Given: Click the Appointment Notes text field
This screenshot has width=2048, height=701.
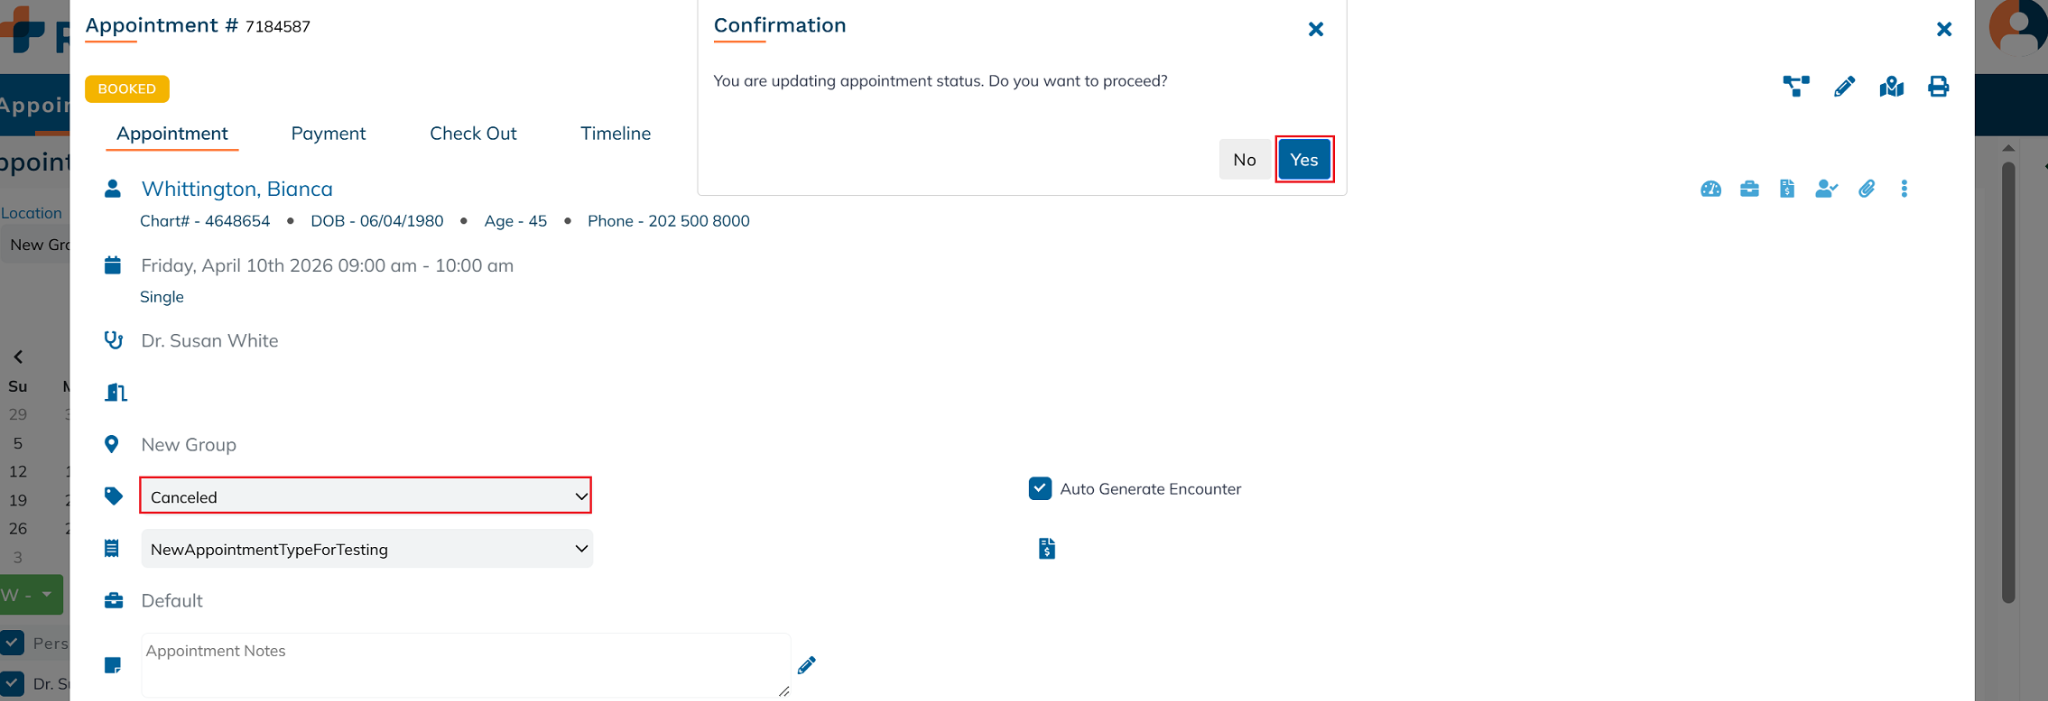Looking at the screenshot, I should pyautogui.click(x=465, y=665).
